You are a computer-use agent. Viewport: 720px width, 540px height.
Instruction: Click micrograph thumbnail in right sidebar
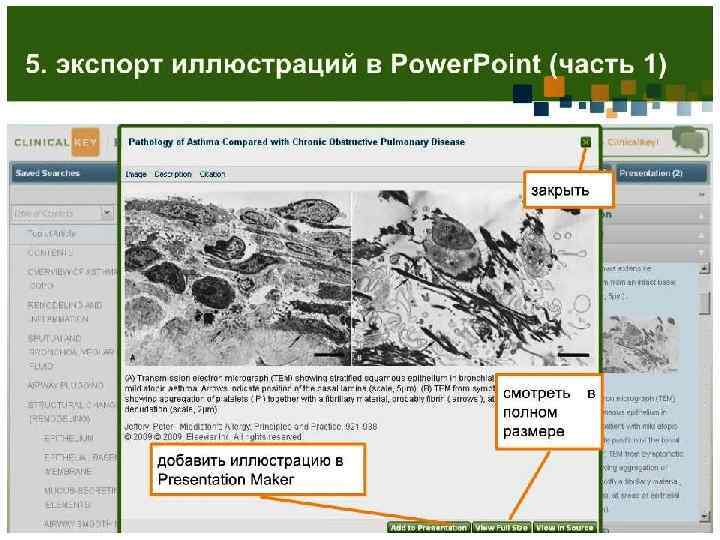[x=641, y=344]
